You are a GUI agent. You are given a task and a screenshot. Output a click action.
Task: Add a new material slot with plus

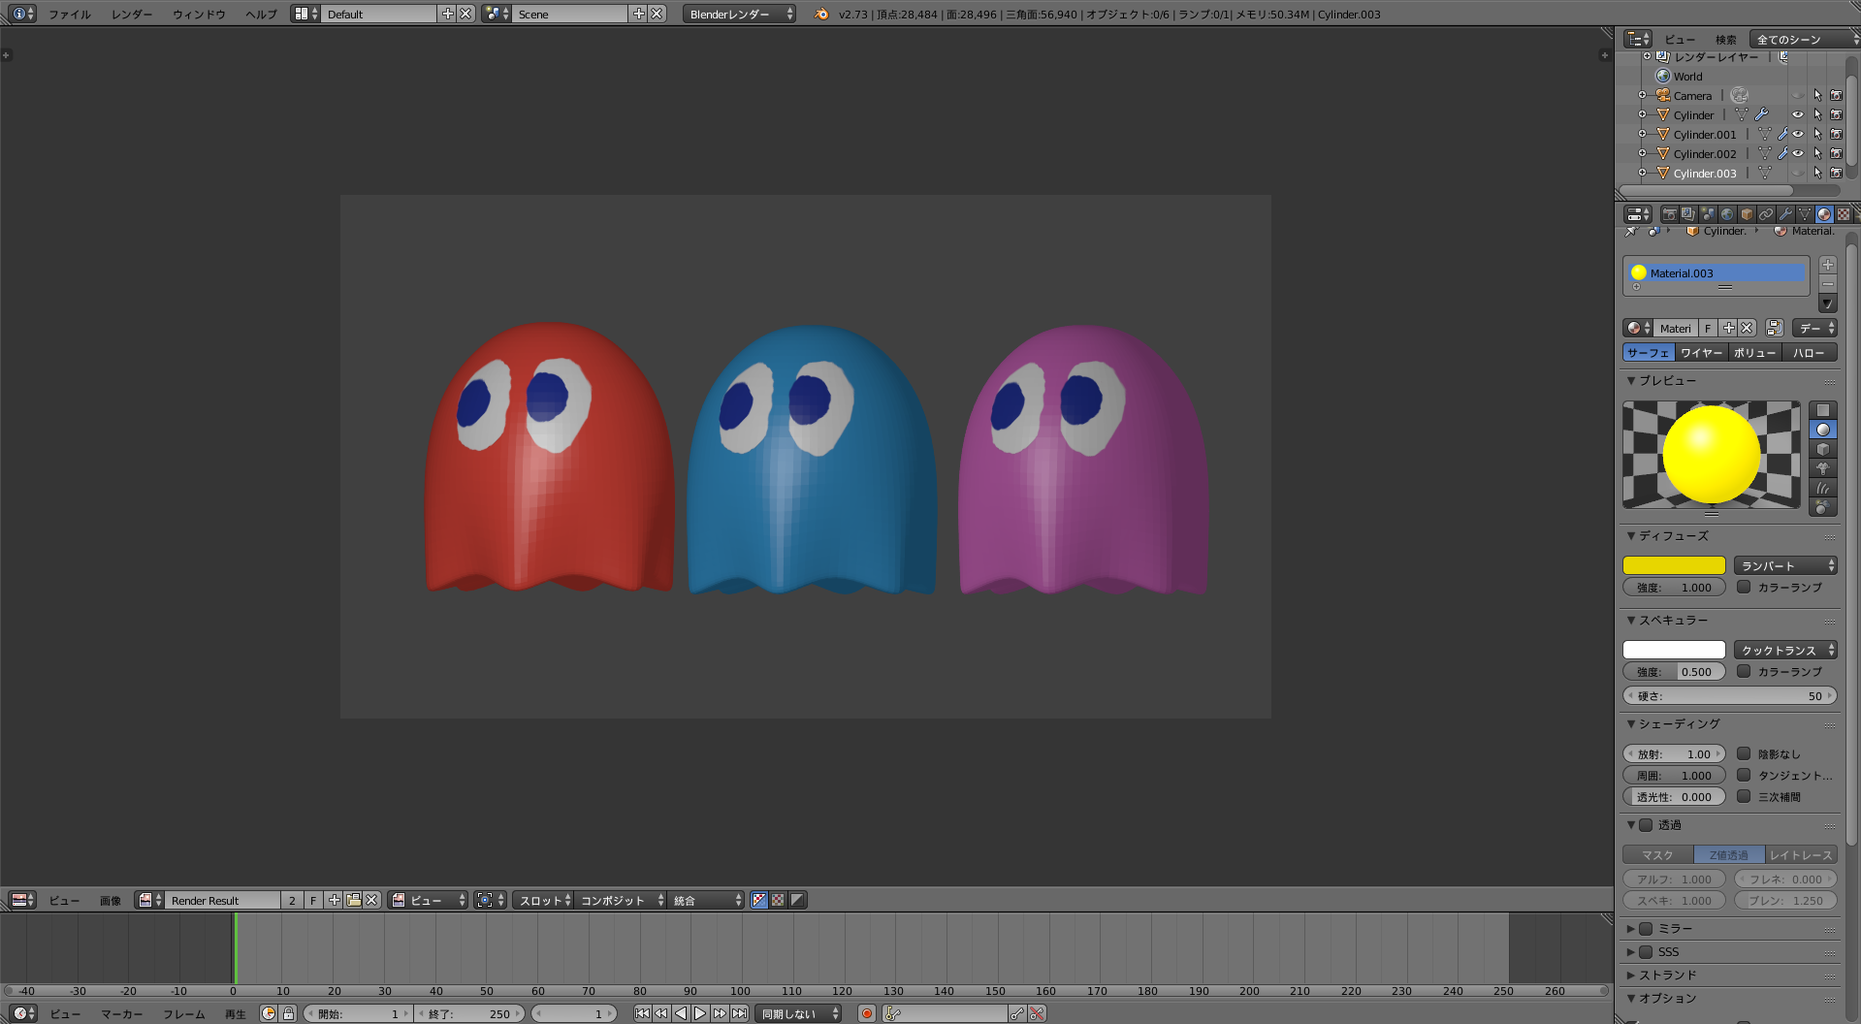point(1828,265)
